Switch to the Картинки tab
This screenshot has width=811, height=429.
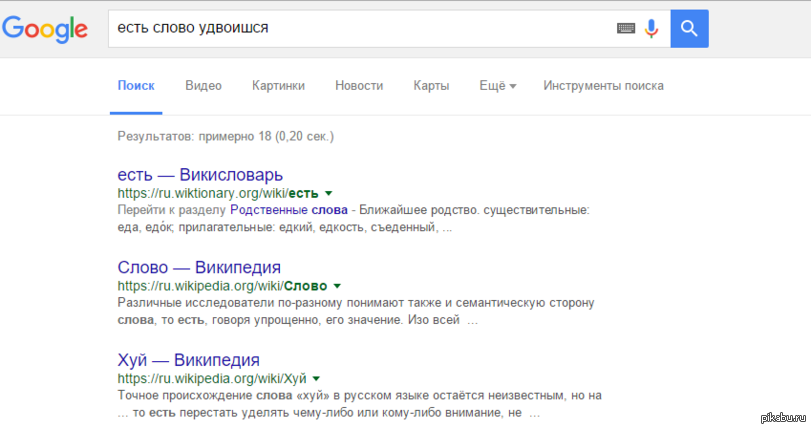(278, 86)
